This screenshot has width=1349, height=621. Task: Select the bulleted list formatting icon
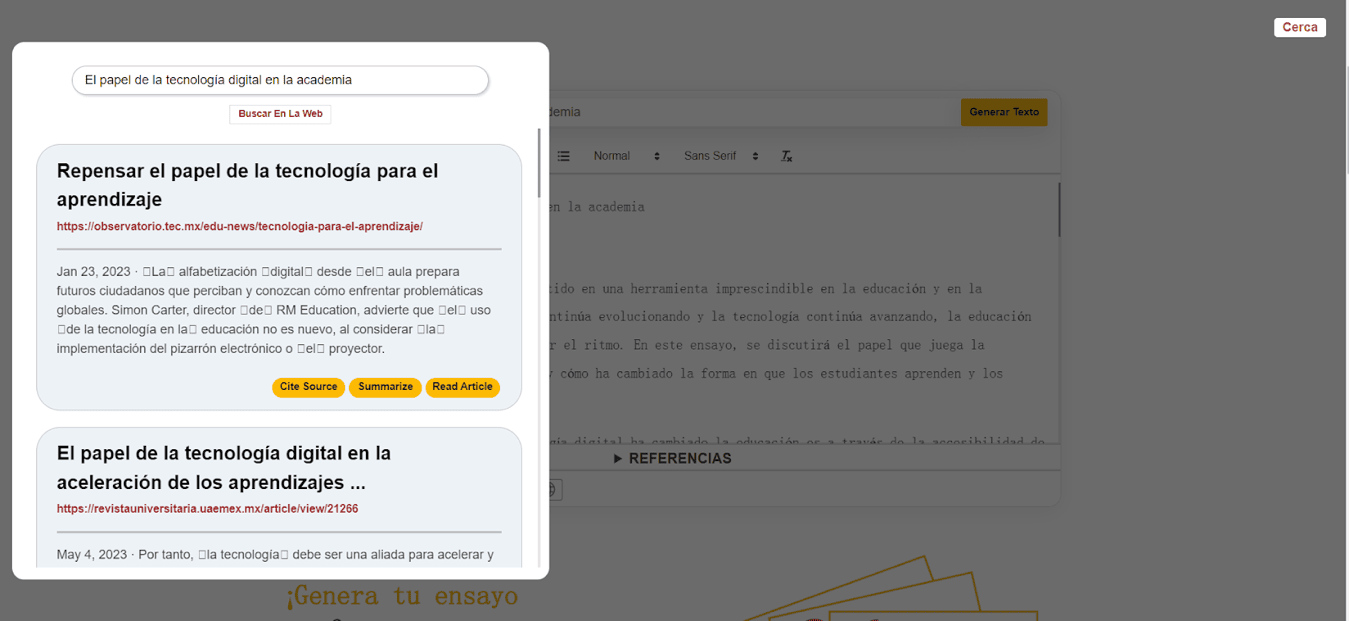tap(564, 157)
